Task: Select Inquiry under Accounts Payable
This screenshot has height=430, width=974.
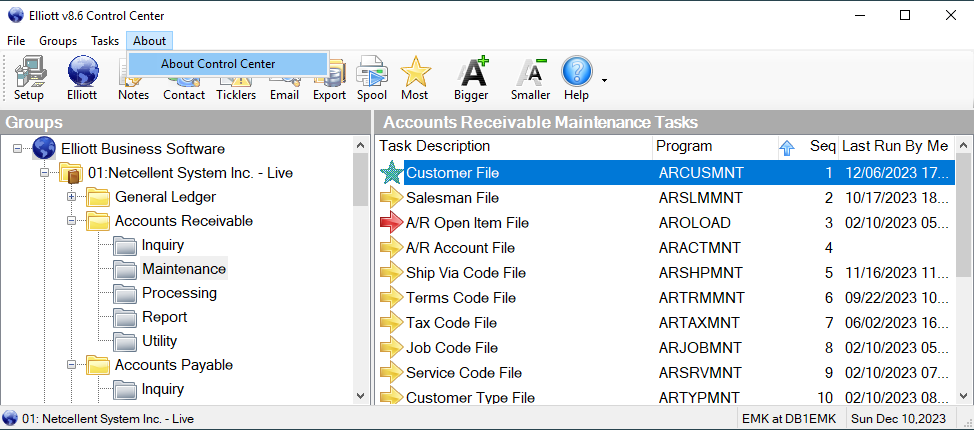Action: [163, 389]
